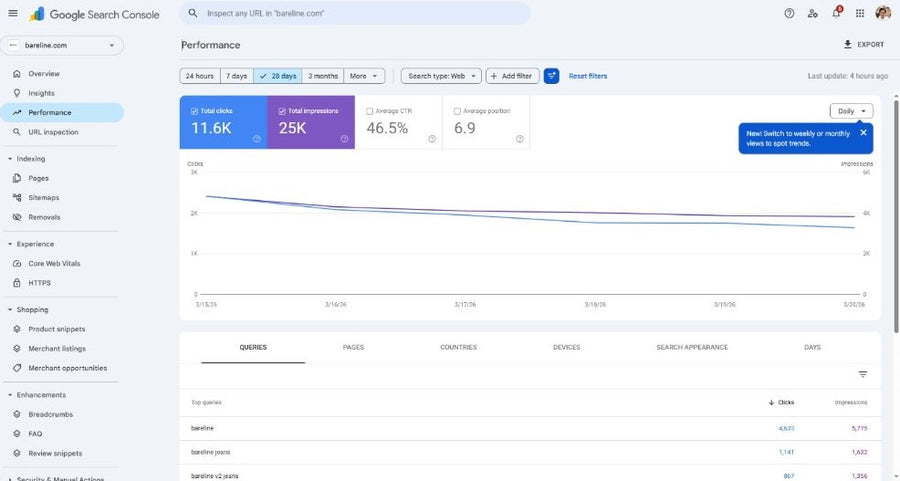Open the Daily granularity dropdown

(851, 111)
